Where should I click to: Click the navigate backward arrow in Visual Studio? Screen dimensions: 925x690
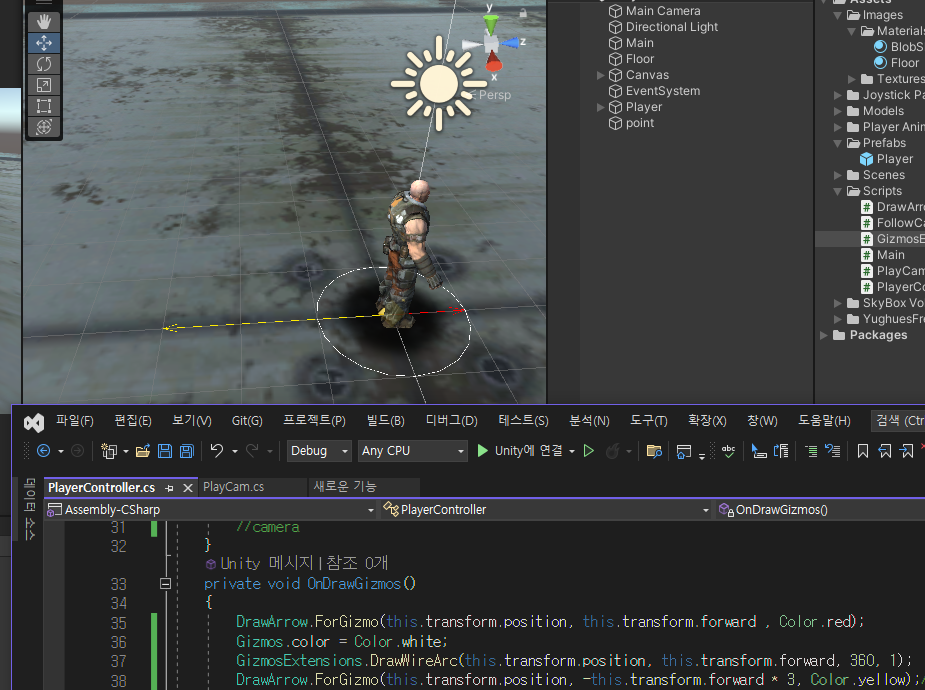point(44,451)
